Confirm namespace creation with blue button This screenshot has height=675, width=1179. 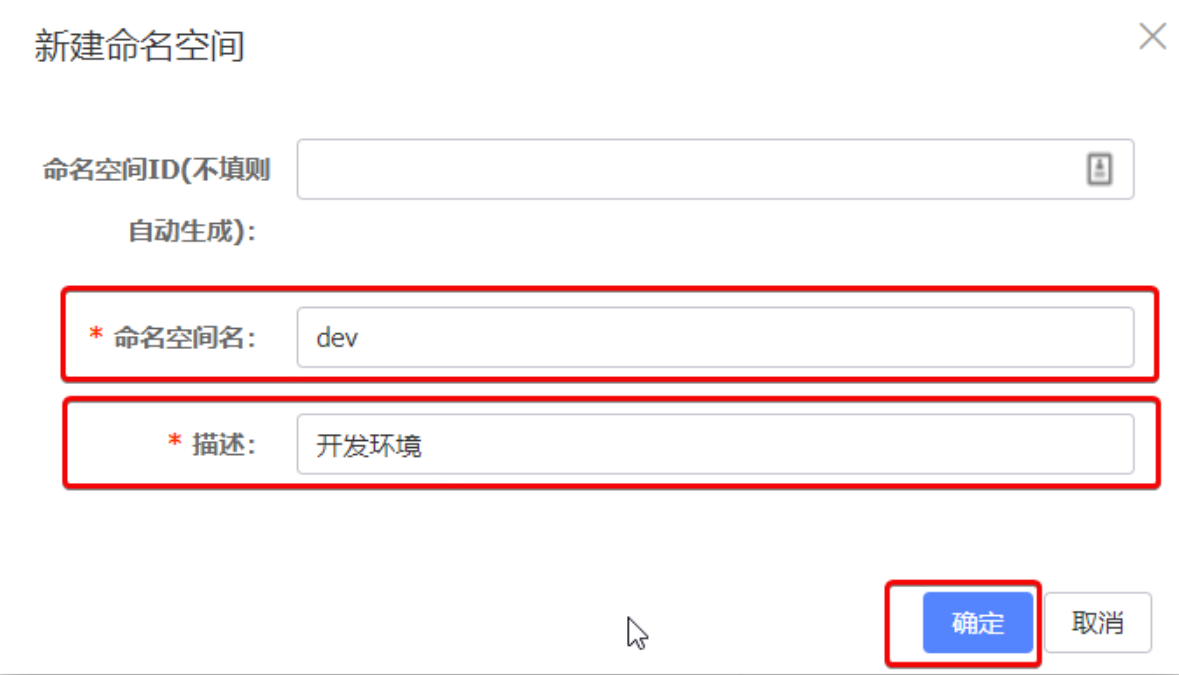[x=977, y=622]
